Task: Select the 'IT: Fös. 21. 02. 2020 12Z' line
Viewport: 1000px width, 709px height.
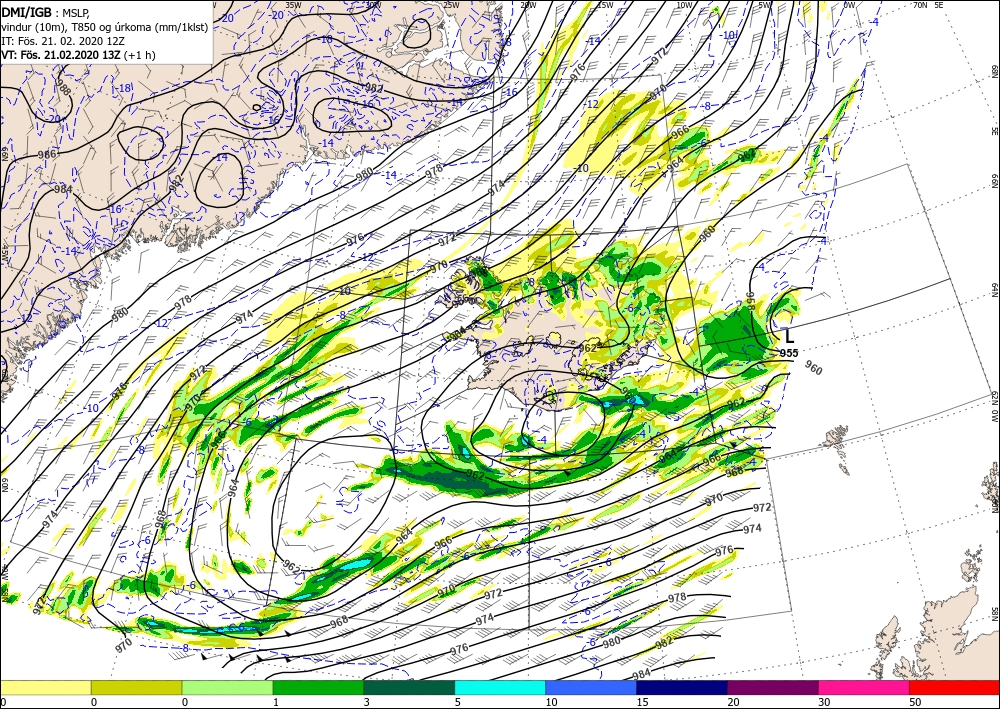Action: point(62,41)
